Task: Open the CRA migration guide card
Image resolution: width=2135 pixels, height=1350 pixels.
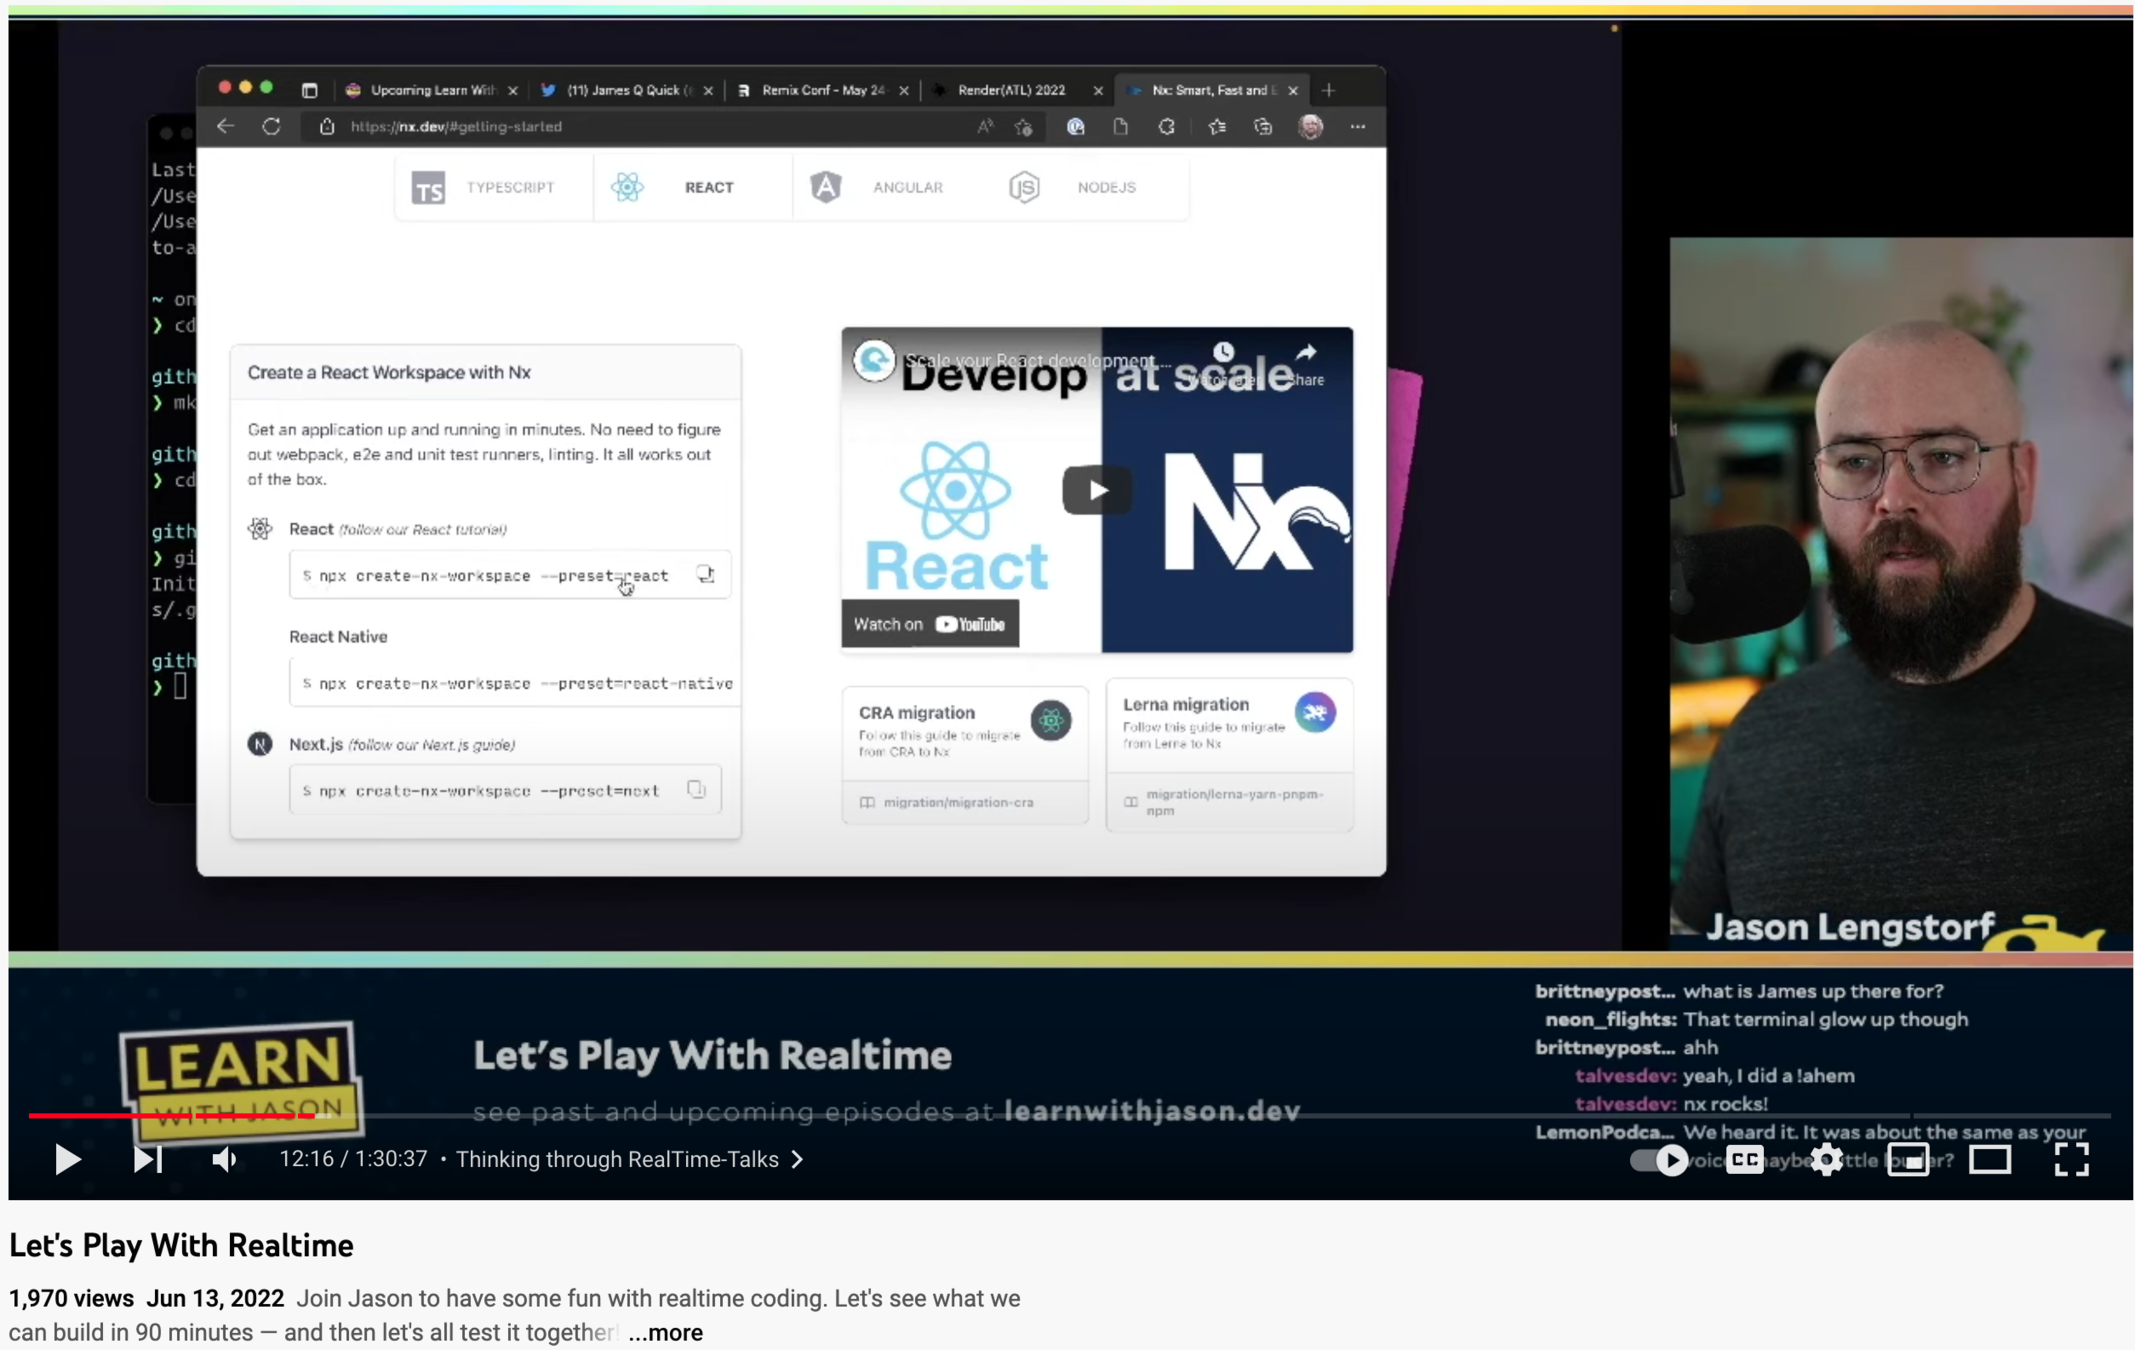Action: [x=964, y=754]
